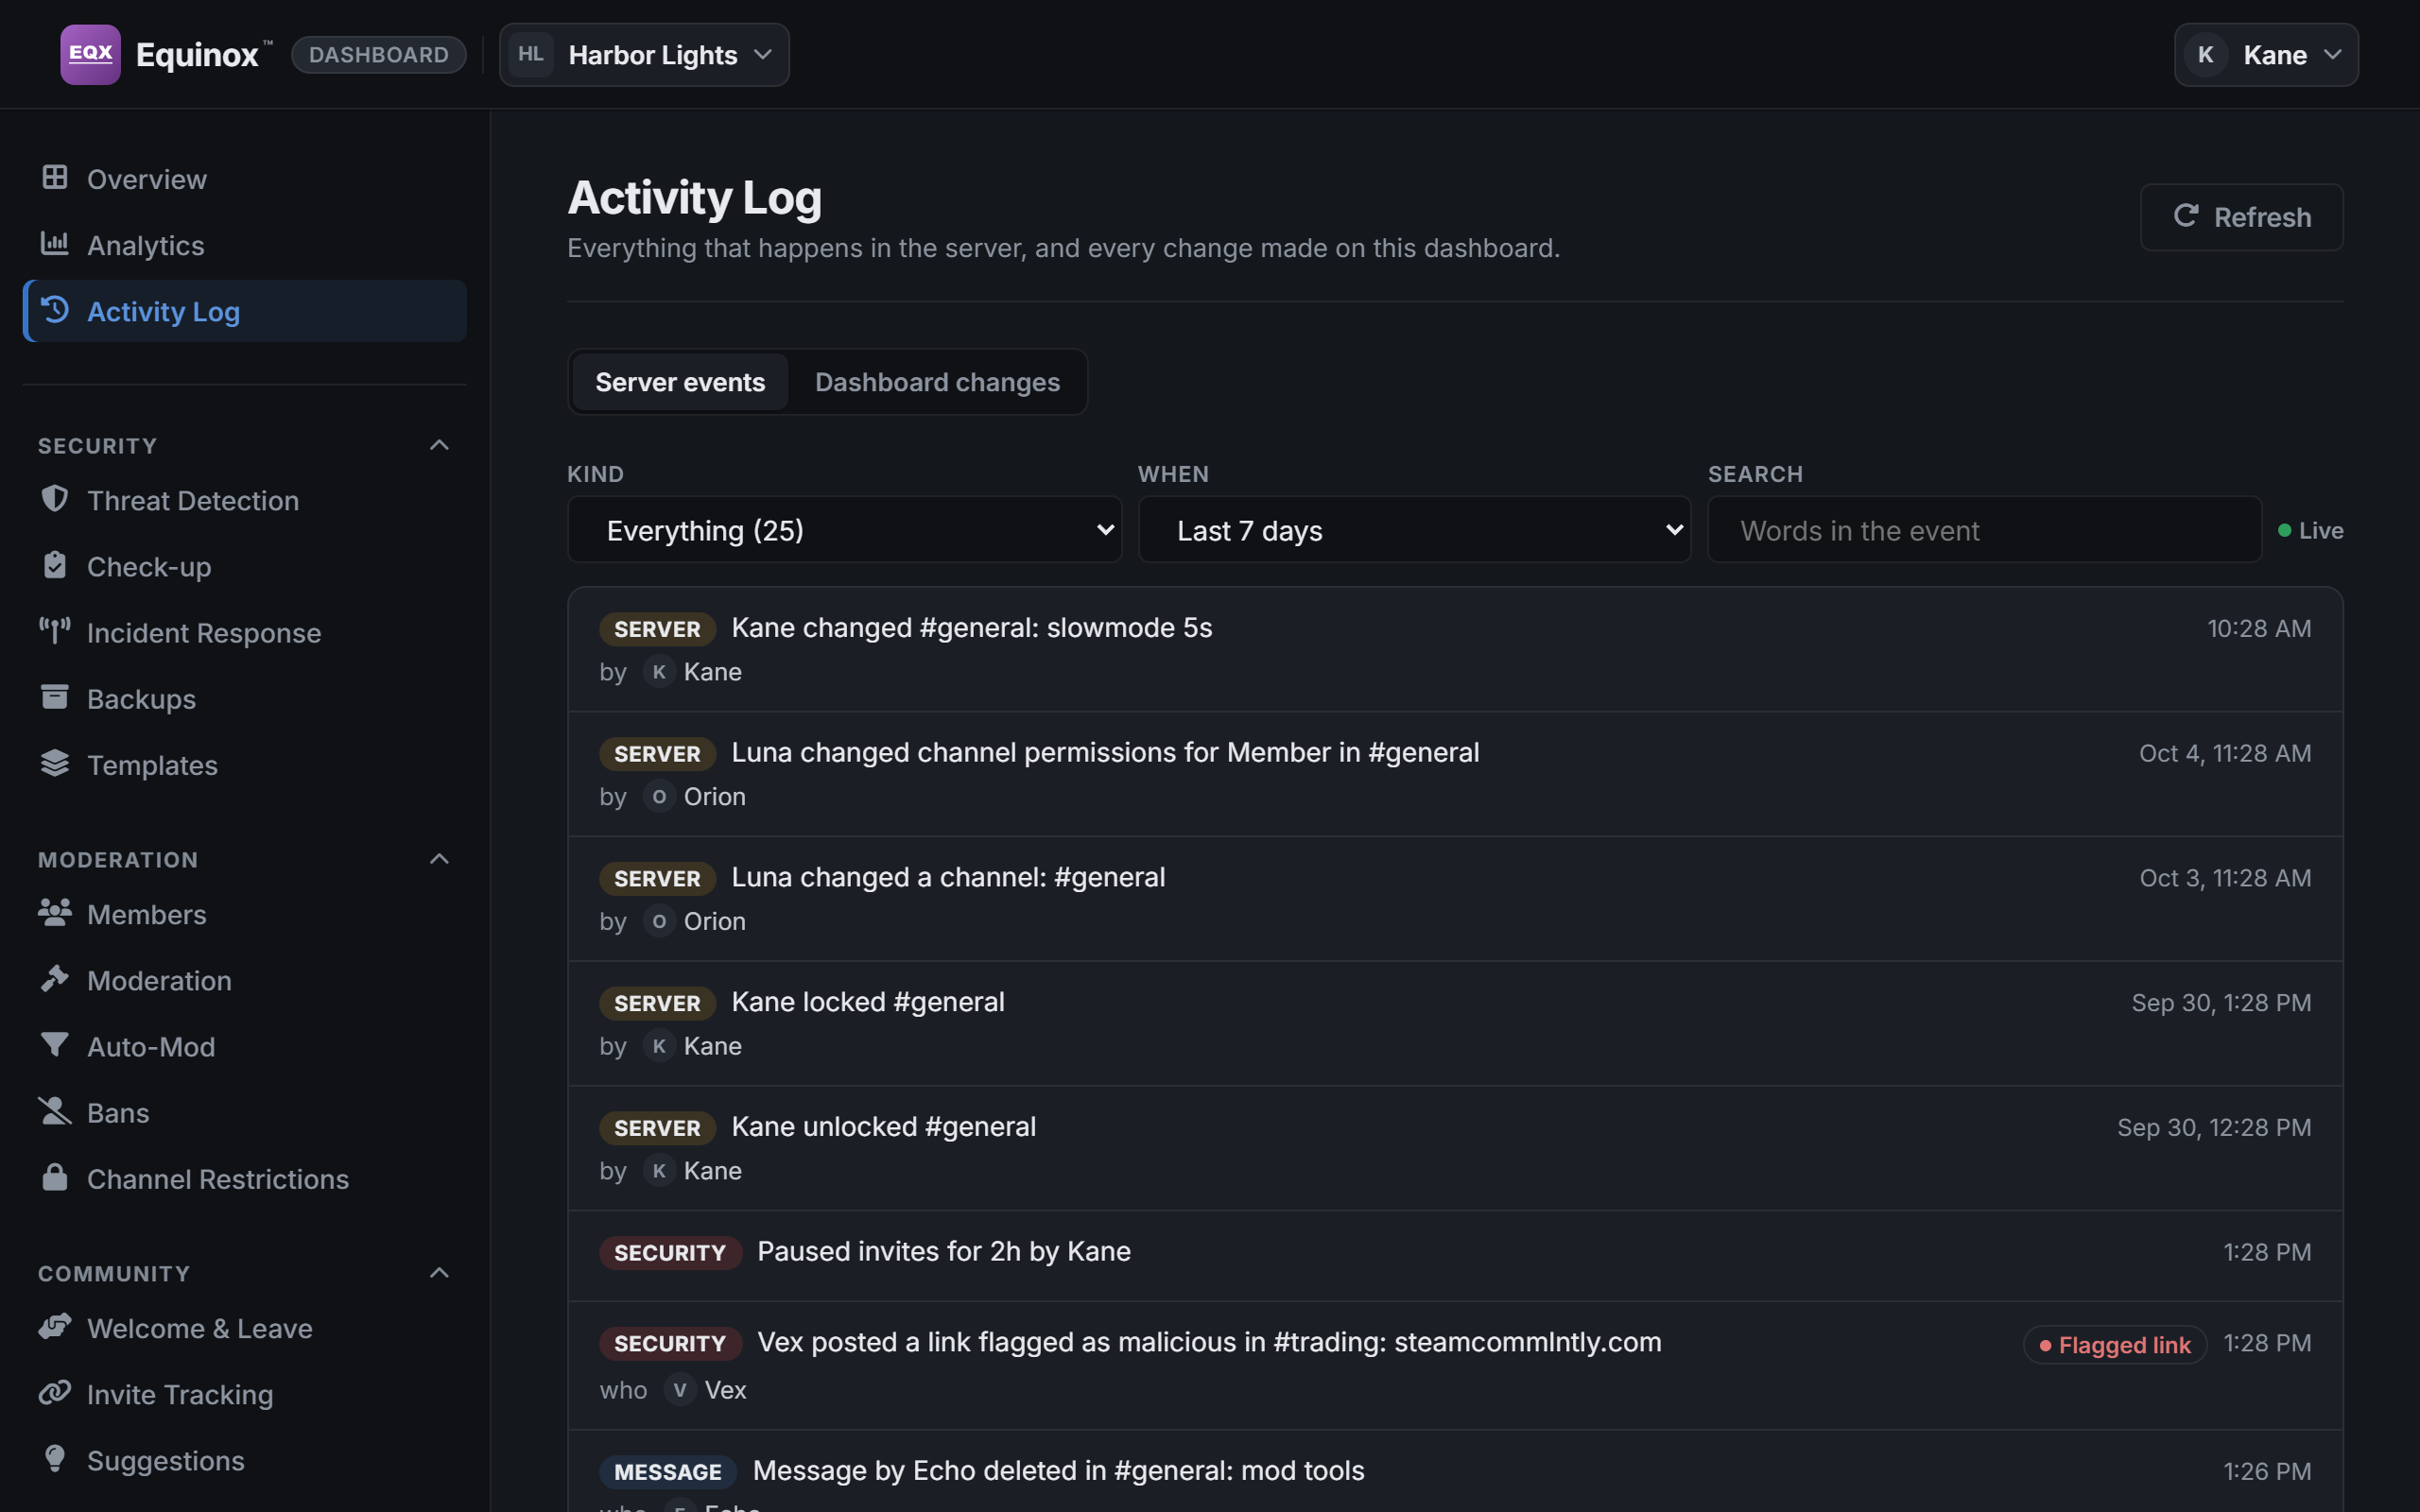Image resolution: width=2420 pixels, height=1512 pixels.
Task: Click the Backups archive box icon
Action: click(55, 697)
